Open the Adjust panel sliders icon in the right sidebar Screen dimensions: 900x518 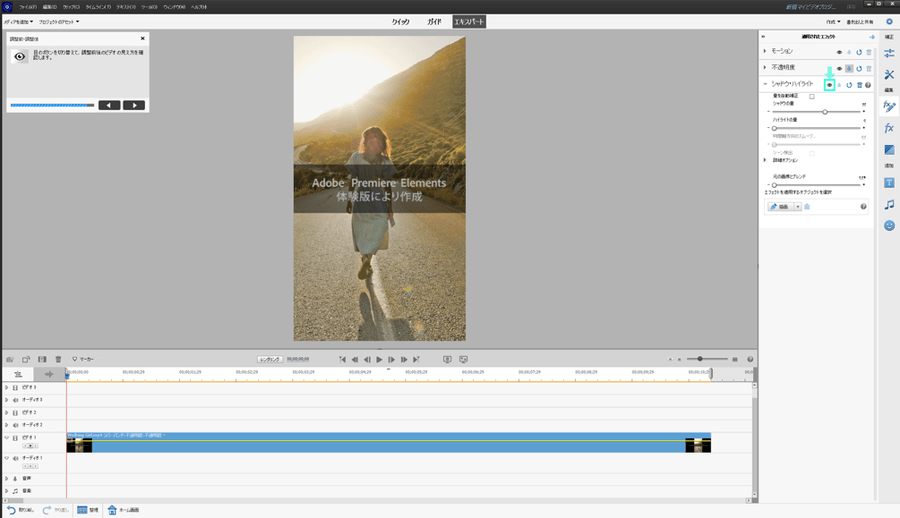click(889, 53)
